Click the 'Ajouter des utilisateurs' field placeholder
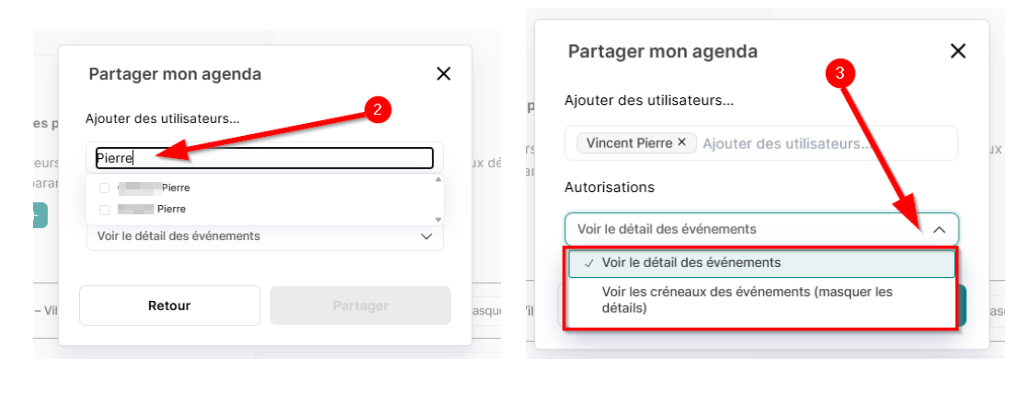The width and height of the screenshot is (1034, 413). [x=787, y=143]
